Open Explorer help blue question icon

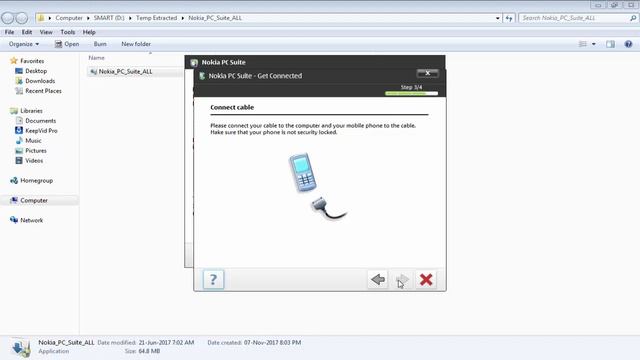pyautogui.click(x=629, y=44)
